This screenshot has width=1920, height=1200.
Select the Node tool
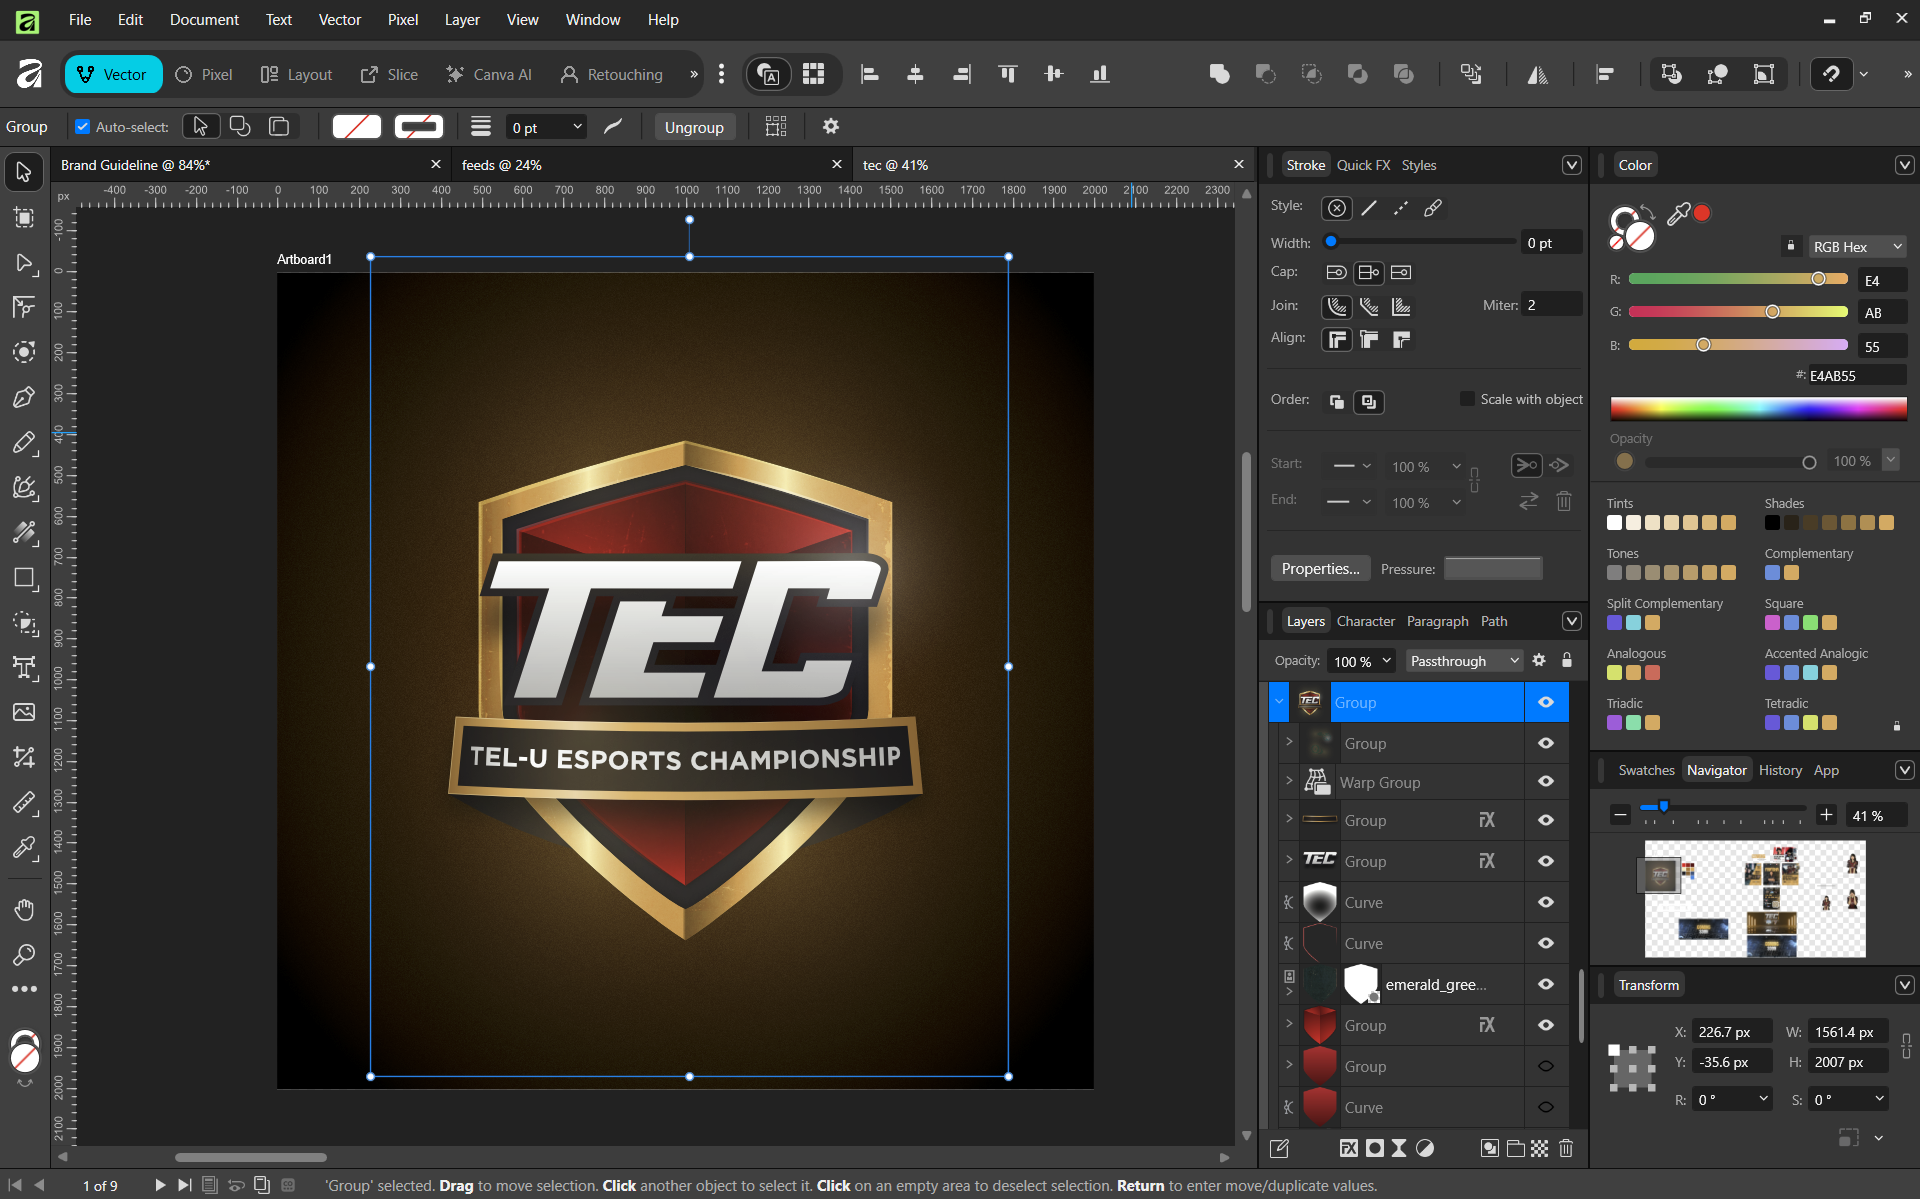coord(24,262)
